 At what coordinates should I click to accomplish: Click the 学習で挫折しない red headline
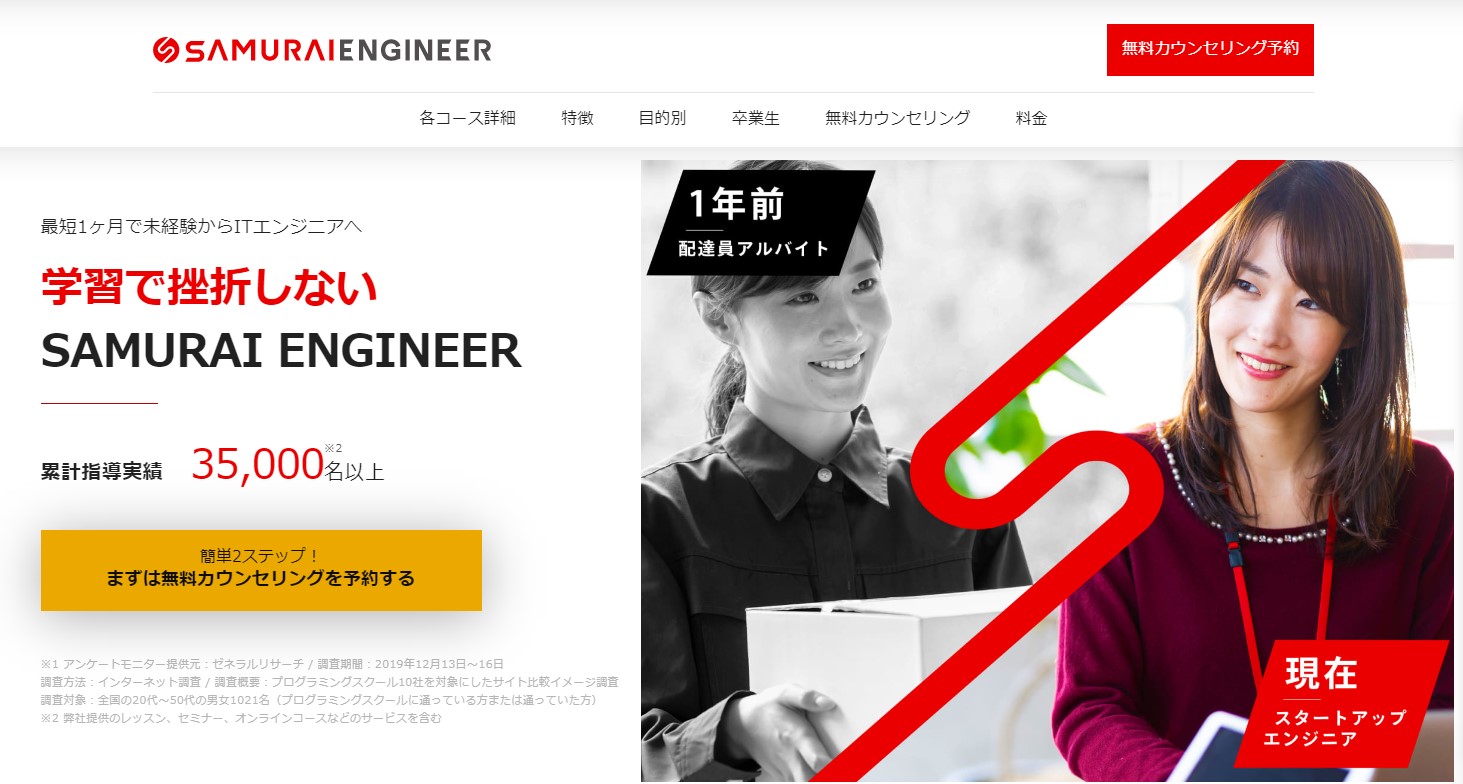tap(209, 287)
